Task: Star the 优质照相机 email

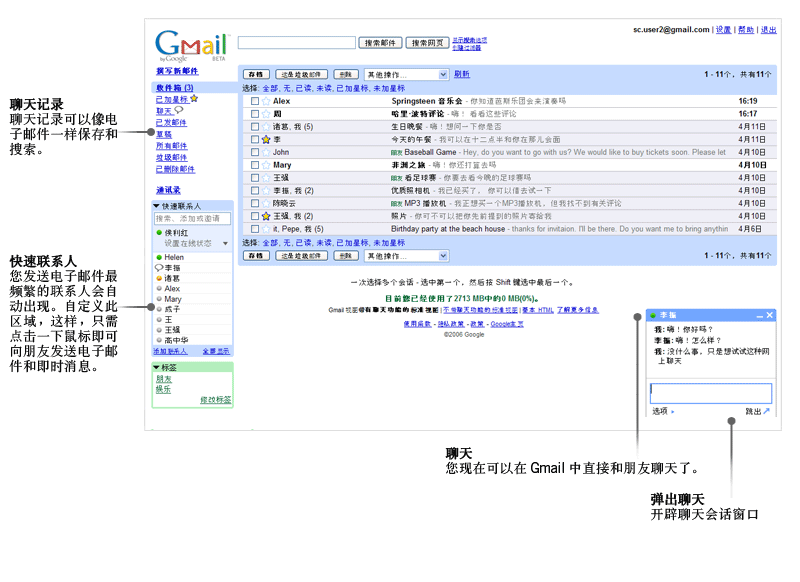Action: tap(266, 190)
